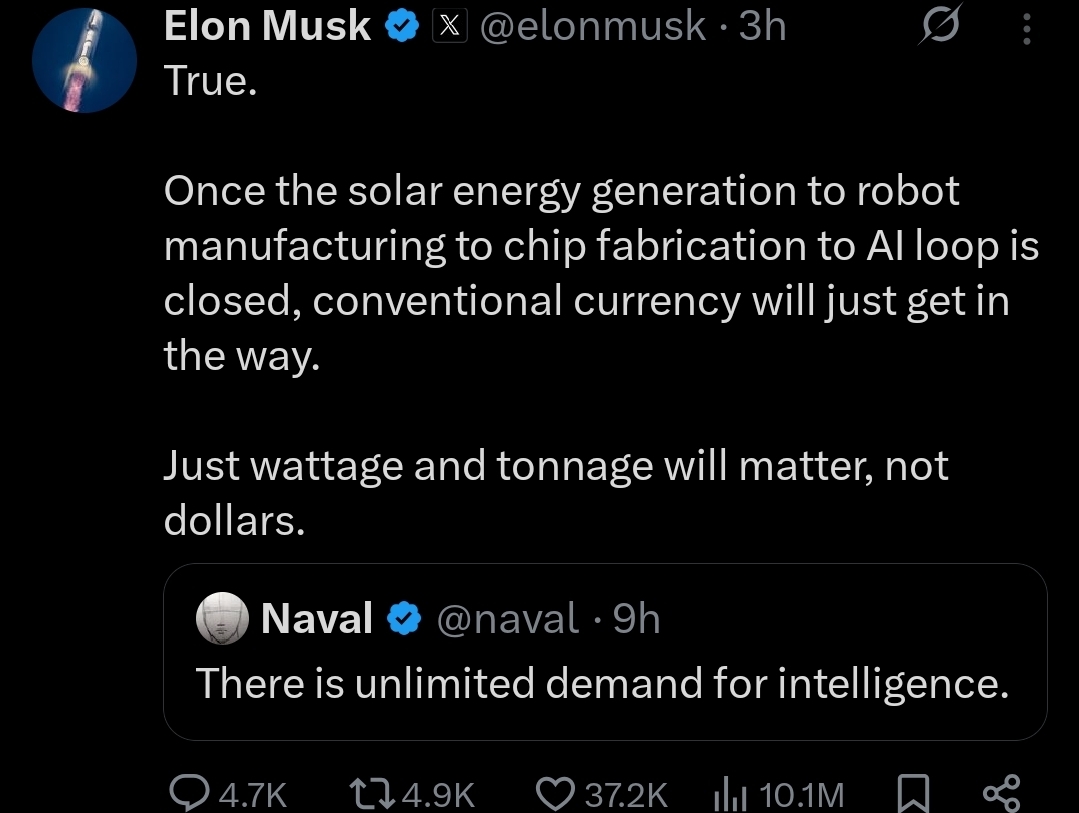Reply using the comment bubble icon
The height and width of the screenshot is (813, 1079).
[x=188, y=793]
